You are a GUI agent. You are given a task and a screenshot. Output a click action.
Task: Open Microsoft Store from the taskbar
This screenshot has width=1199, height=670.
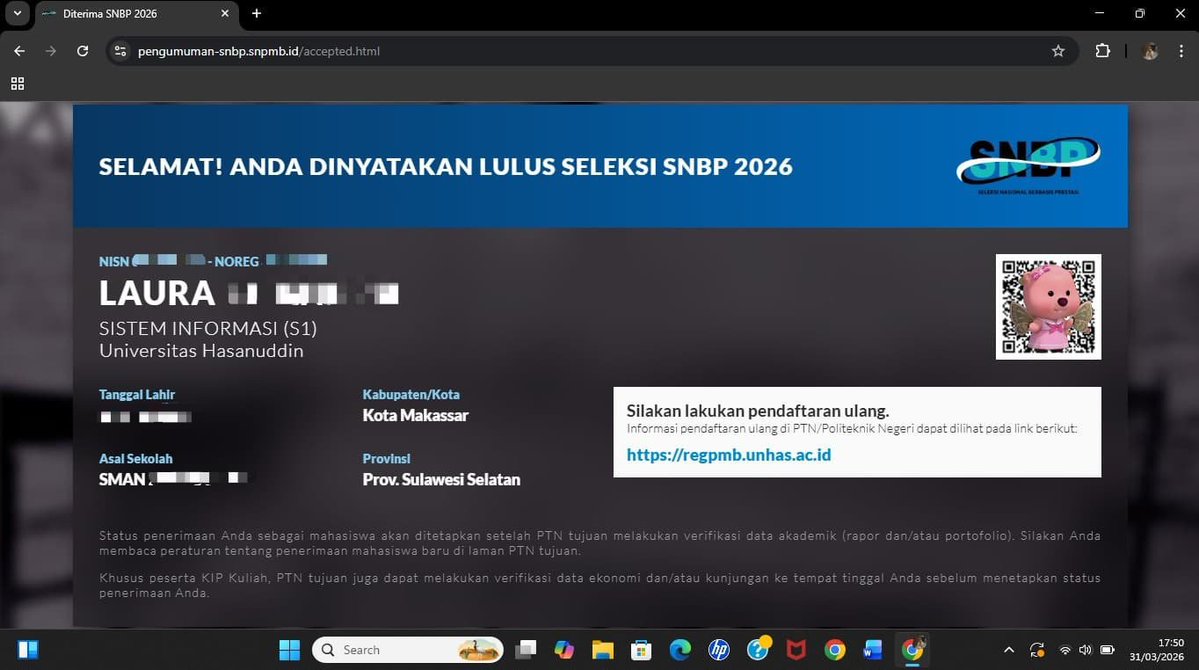[x=641, y=650]
